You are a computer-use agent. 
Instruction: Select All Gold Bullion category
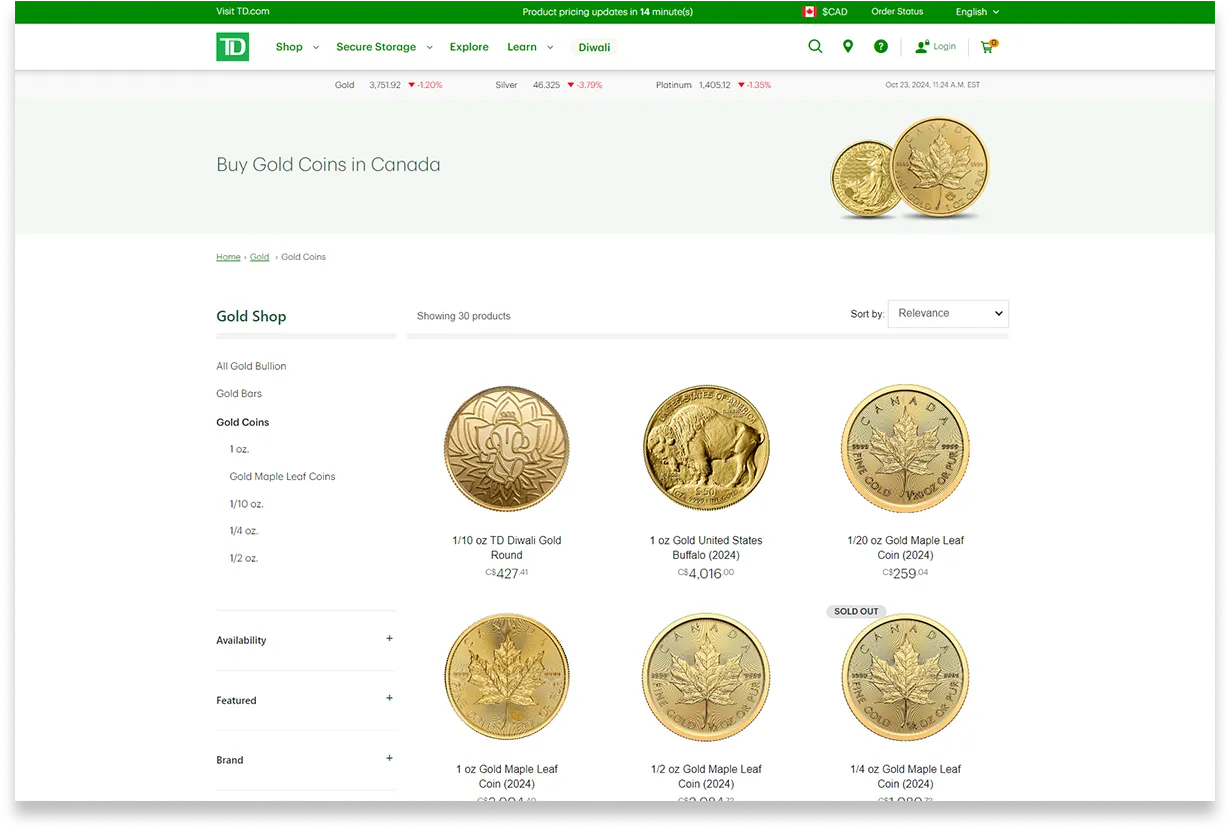click(x=251, y=366)
